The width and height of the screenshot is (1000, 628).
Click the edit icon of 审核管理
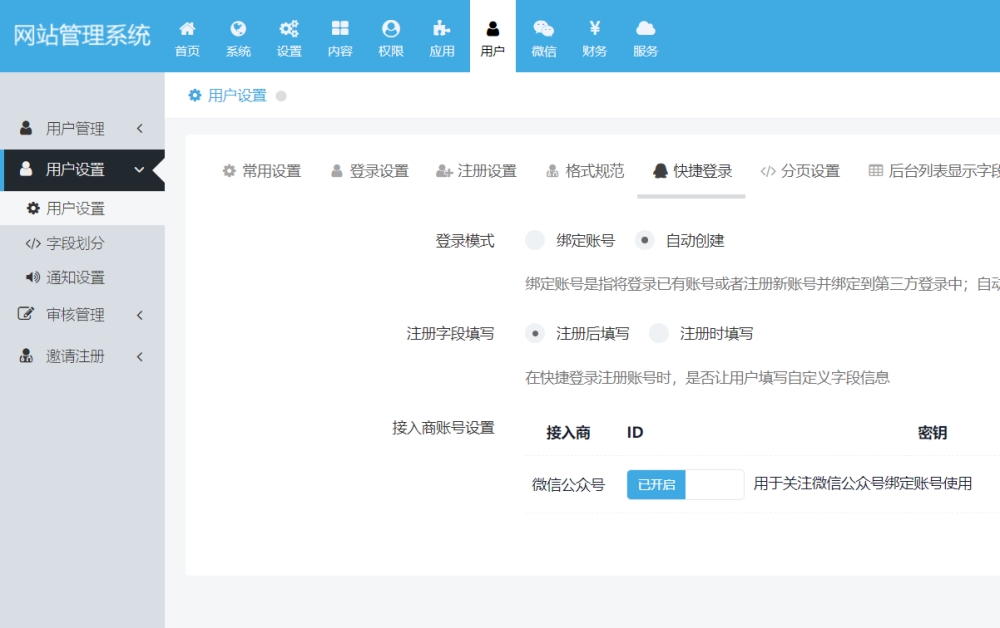click(26, 314)
